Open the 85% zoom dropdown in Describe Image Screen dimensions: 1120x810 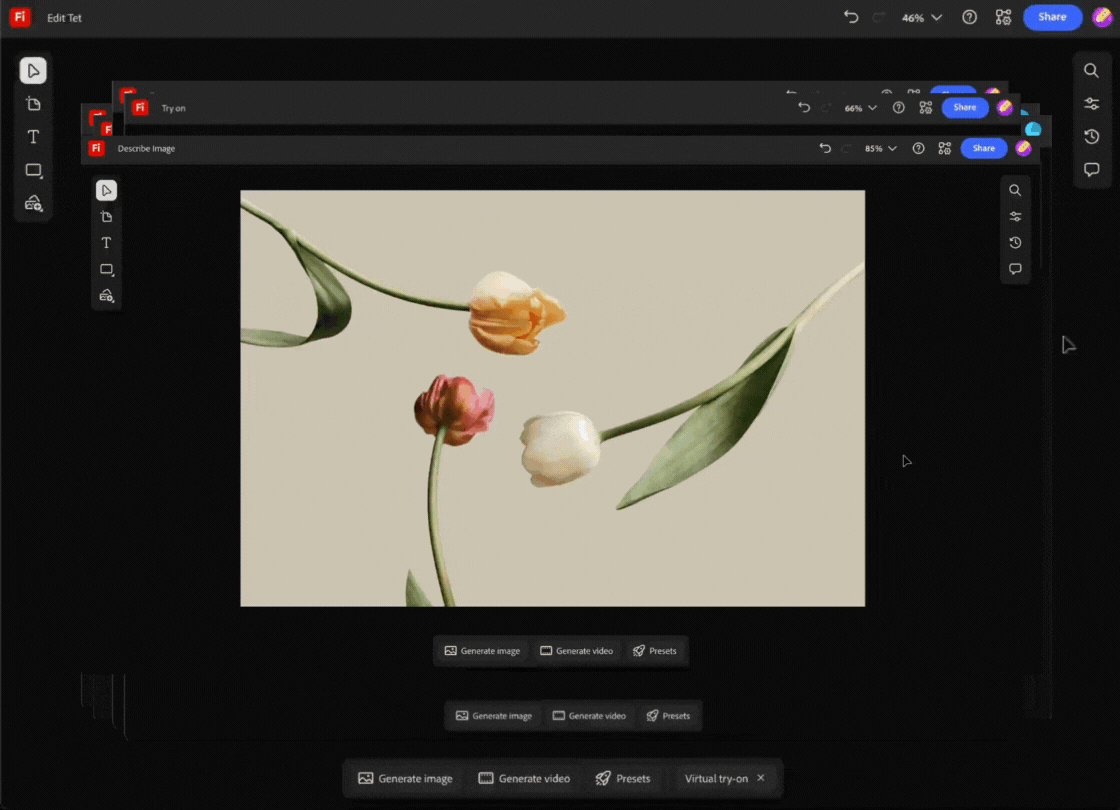pyautogui.click(x=881, y=148)
